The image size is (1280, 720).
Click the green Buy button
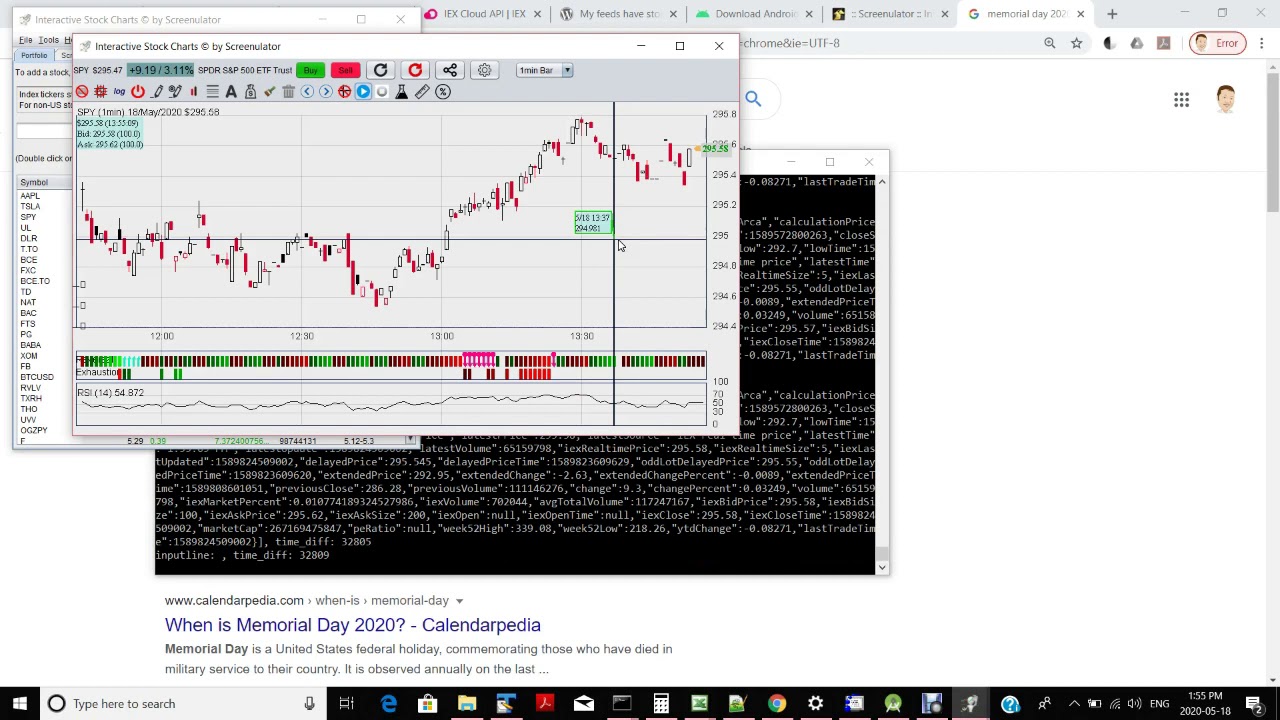[x=311, y=70]
